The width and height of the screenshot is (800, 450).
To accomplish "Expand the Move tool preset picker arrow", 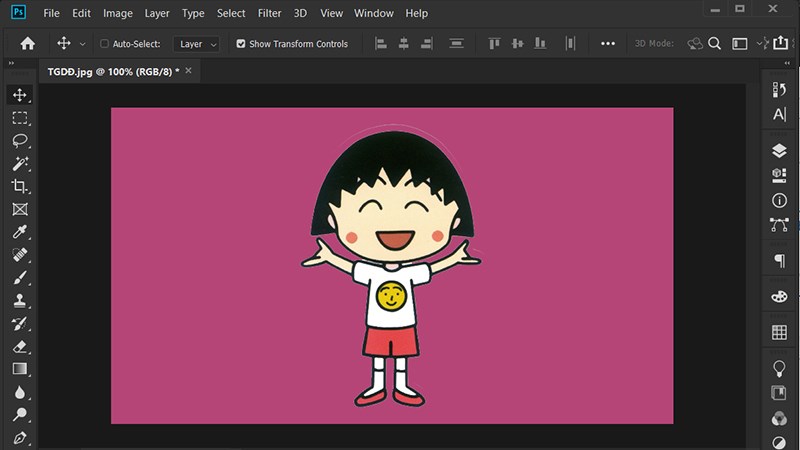I will [82, 44].
